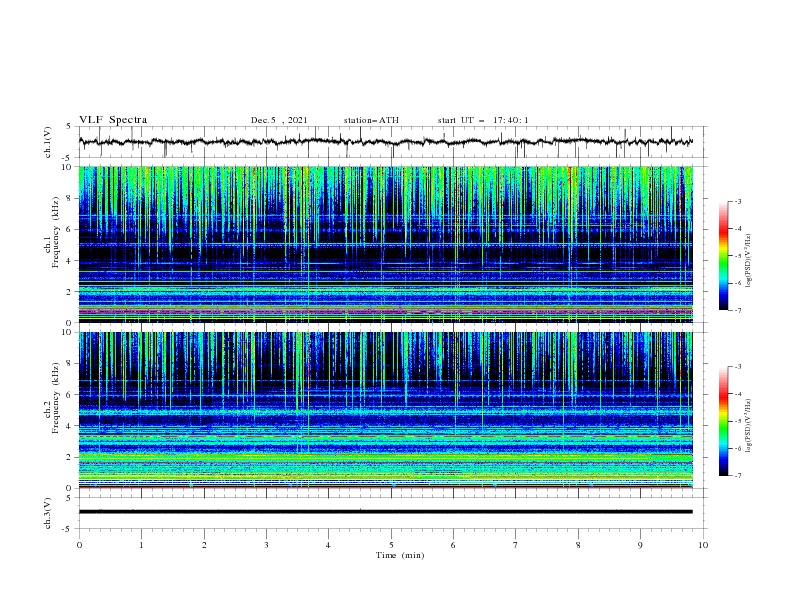Select the ch.2 "Frequency (kHz)" axis label
Viewport: 792px width, 612px height.
coord(56,398)
